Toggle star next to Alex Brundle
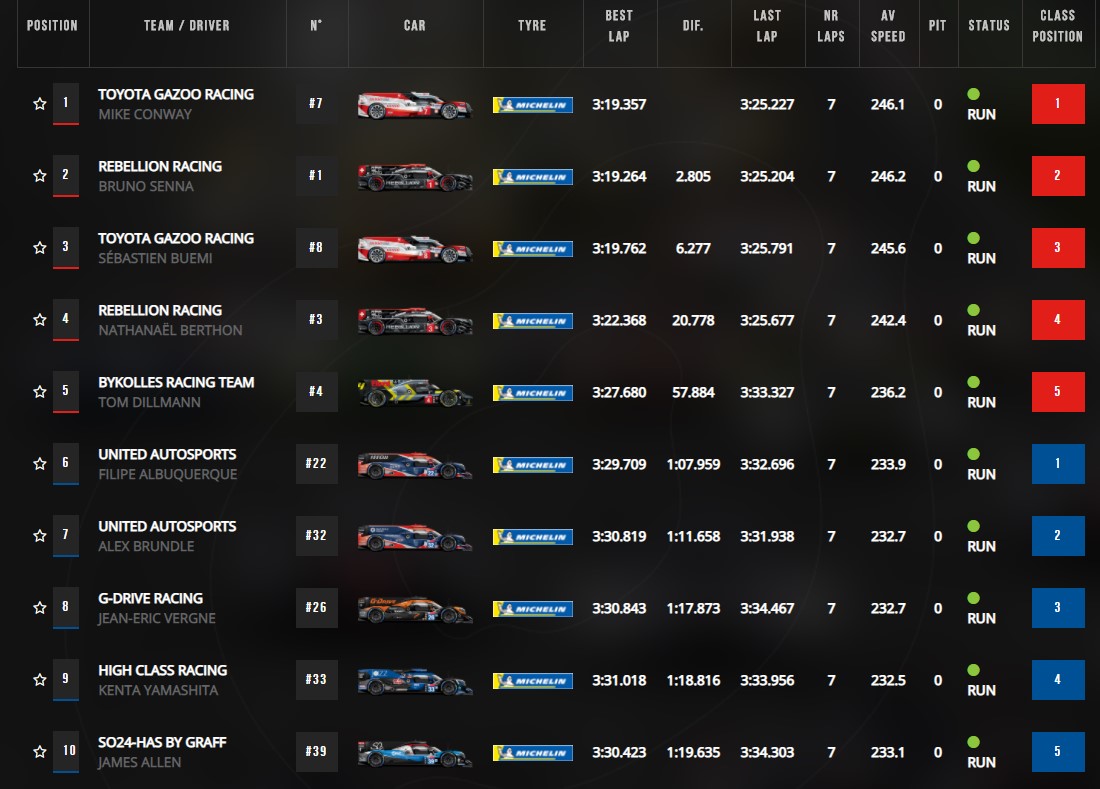Viewport: 1100px width, 789px height. click(40, 536)
